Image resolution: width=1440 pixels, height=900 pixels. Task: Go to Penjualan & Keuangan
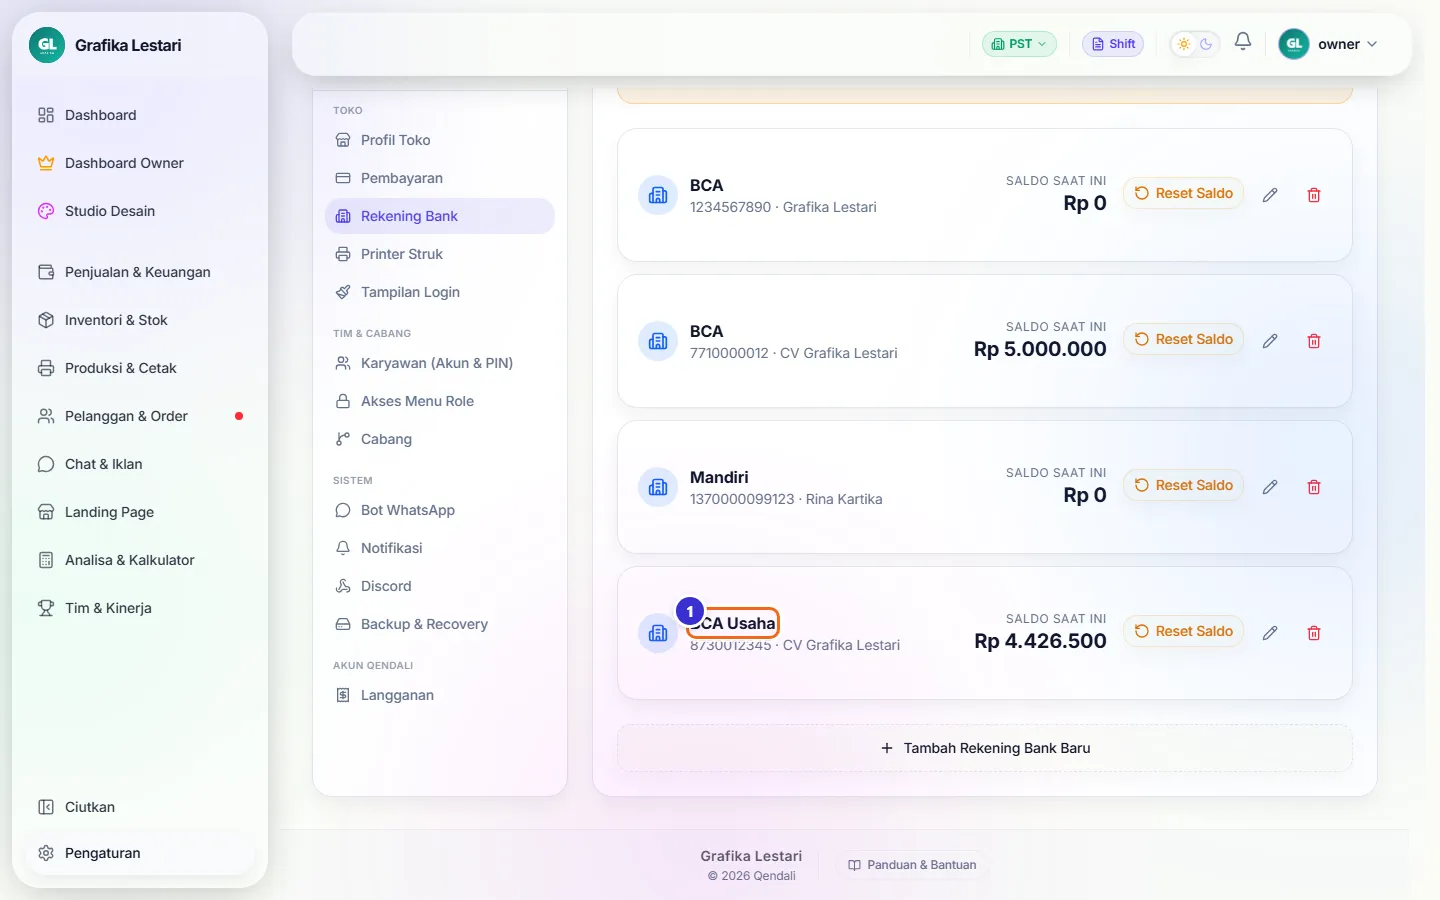click(x=140, y=272)
